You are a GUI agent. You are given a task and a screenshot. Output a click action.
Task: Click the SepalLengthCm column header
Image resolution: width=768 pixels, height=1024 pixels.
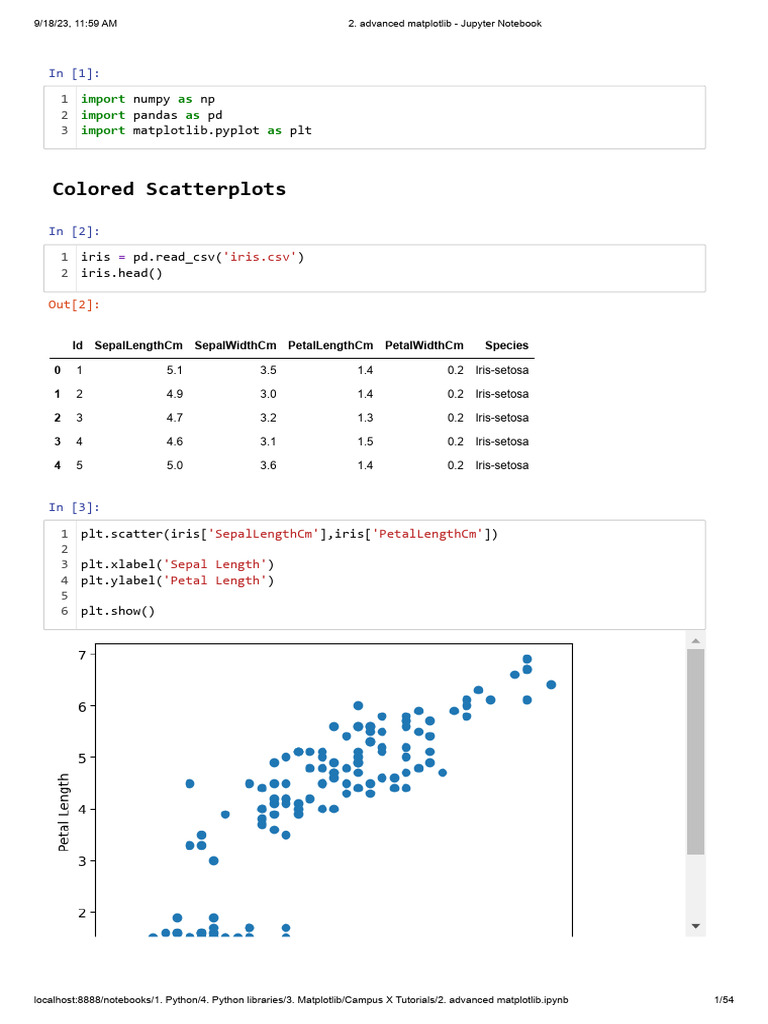139,346
